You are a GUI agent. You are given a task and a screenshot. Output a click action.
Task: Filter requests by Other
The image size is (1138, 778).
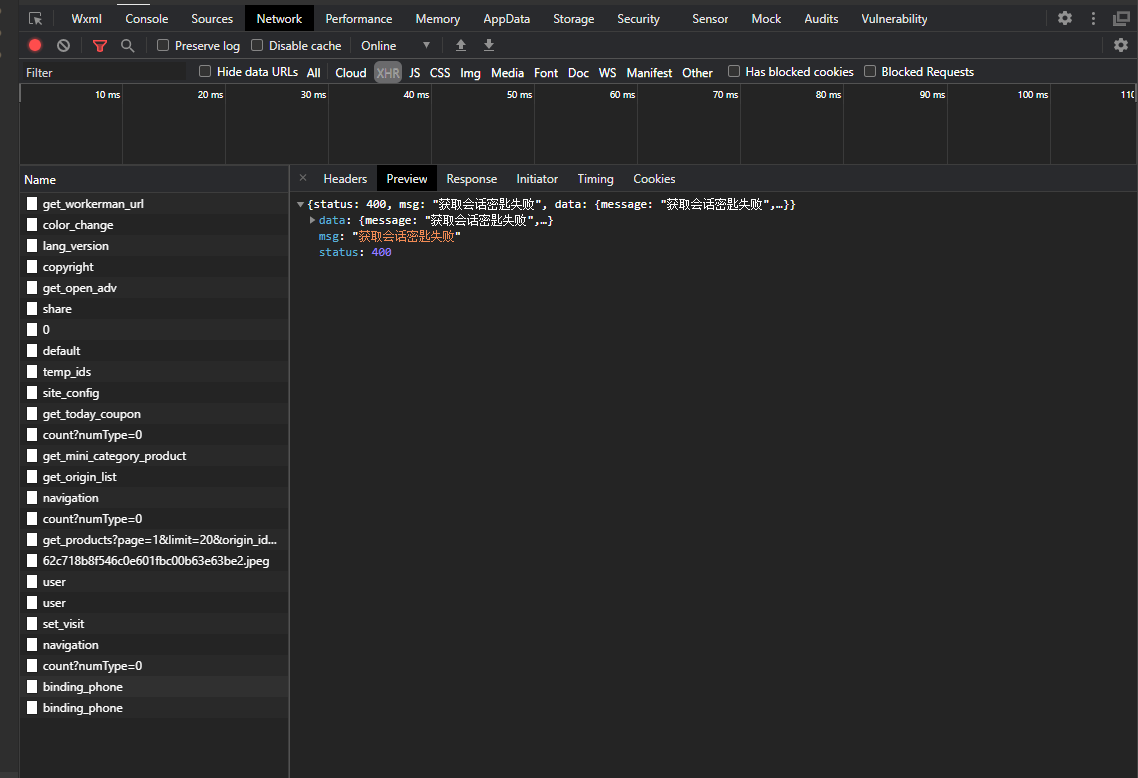697,73
